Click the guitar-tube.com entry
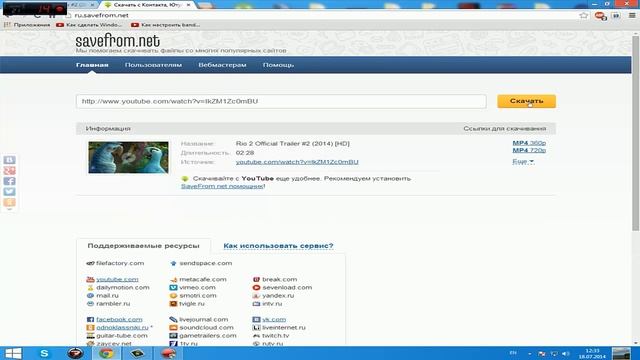The height and width of the screenshot is (360, 640). pyautogui.click(x=117, y=336)
